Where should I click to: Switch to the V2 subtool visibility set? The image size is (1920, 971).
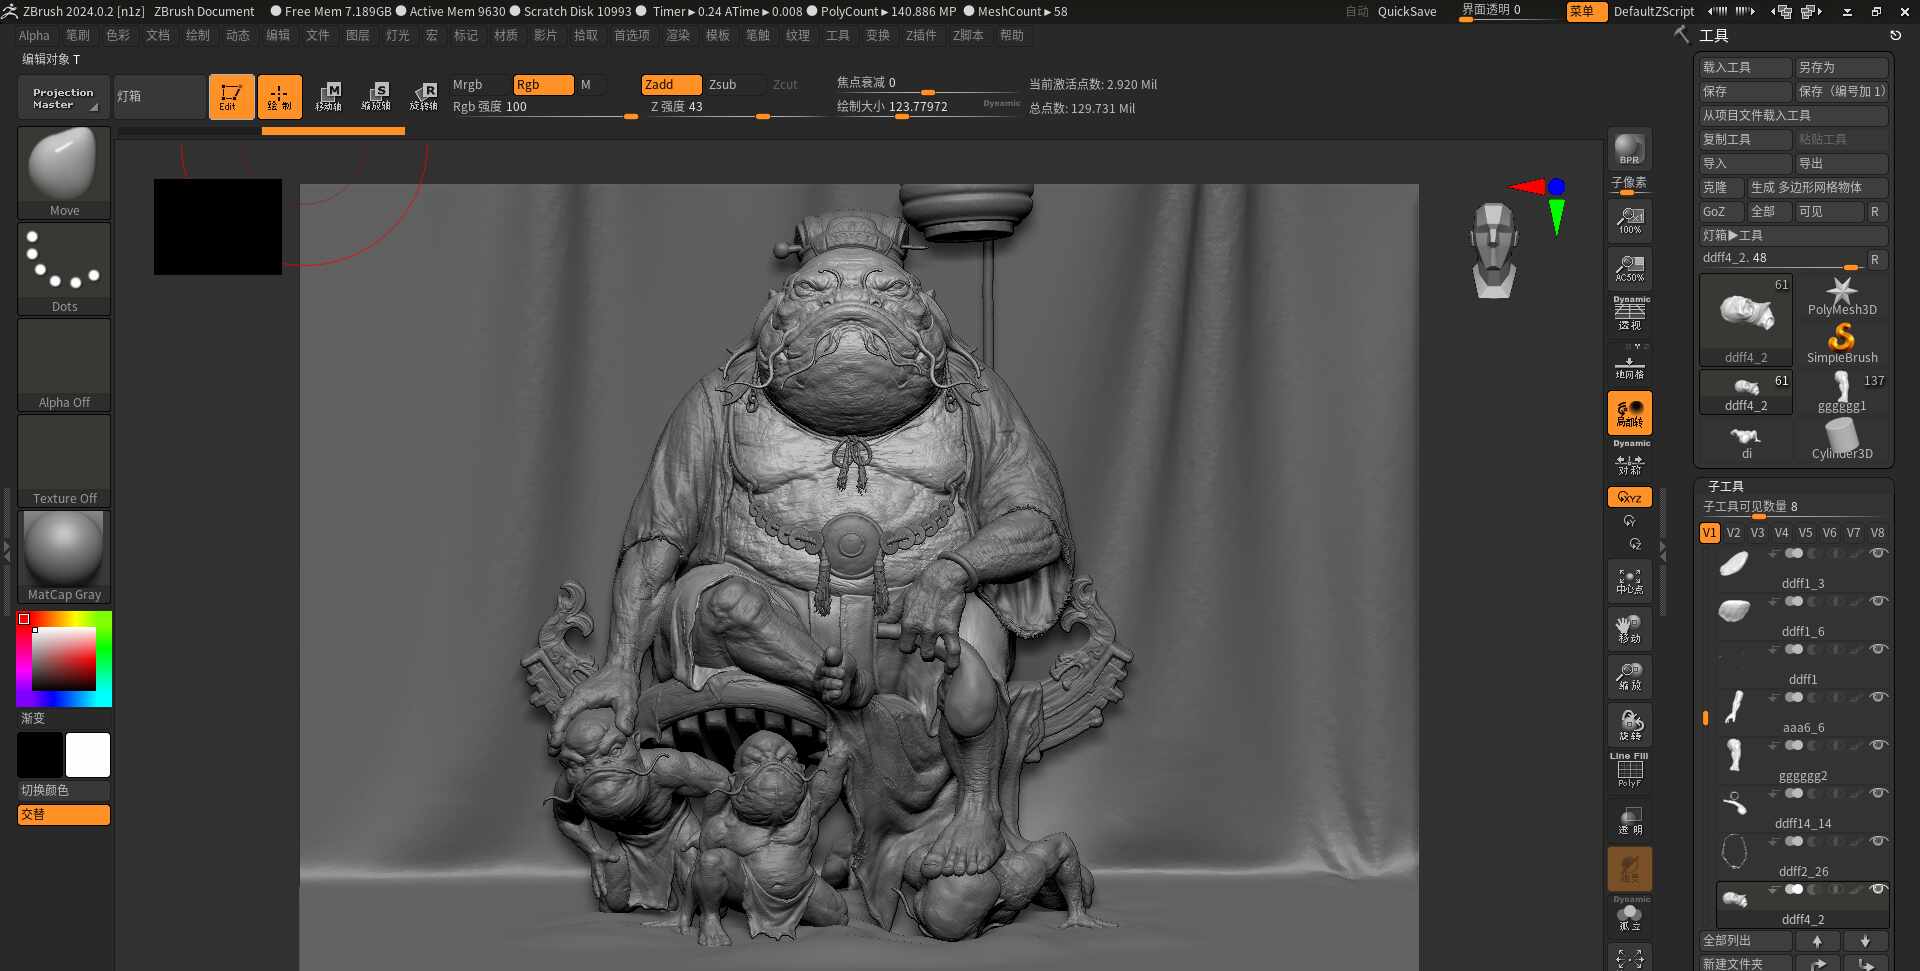click(1733, 533)
